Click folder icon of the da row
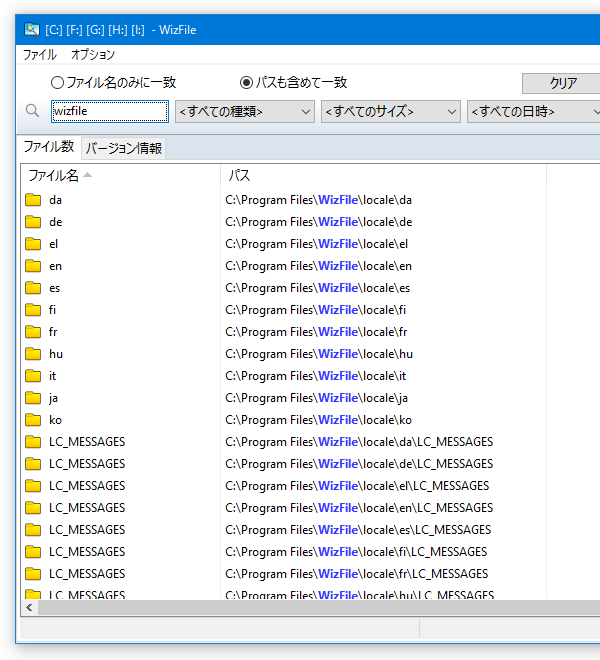Screen dimensions: 600x660 point(33,200)
